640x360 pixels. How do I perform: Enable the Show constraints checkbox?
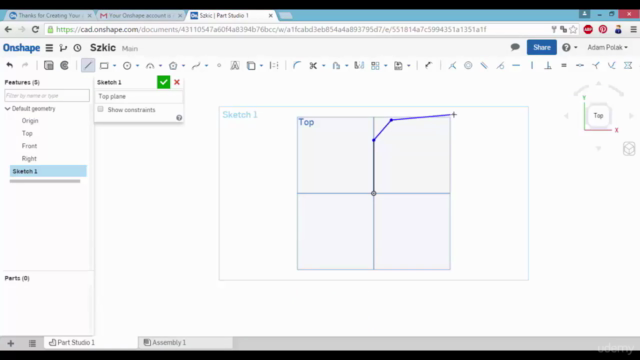[x=100, y=109]
